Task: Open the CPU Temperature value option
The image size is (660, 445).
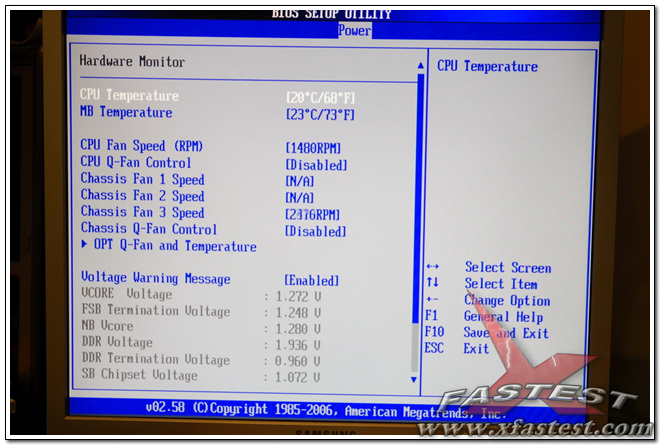Action: [320, 98]
